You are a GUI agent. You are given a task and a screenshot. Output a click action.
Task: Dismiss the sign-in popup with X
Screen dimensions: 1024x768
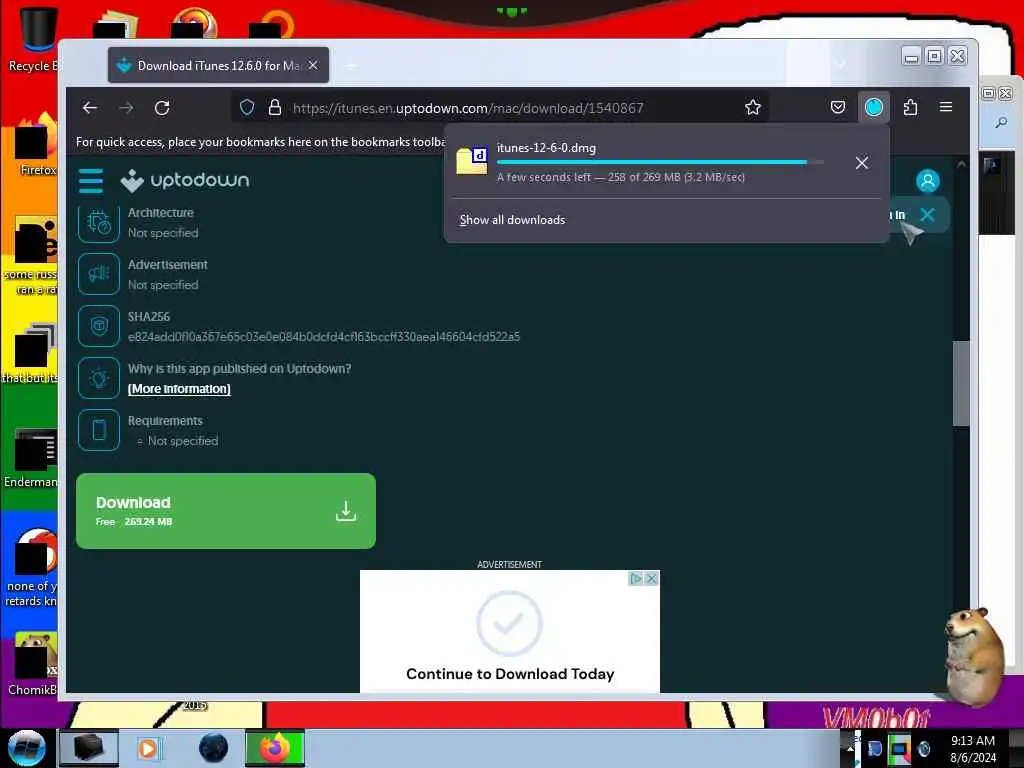pos(927,215)
